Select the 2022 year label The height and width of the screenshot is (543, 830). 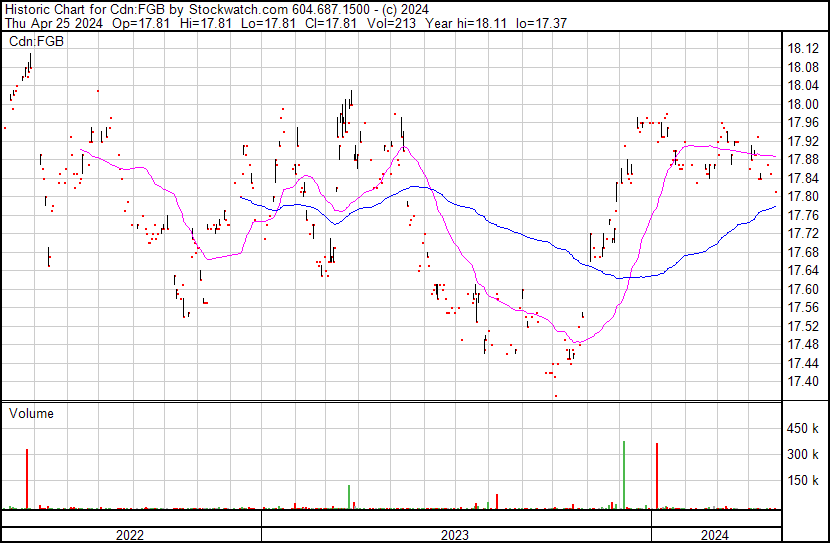point(130,535)
